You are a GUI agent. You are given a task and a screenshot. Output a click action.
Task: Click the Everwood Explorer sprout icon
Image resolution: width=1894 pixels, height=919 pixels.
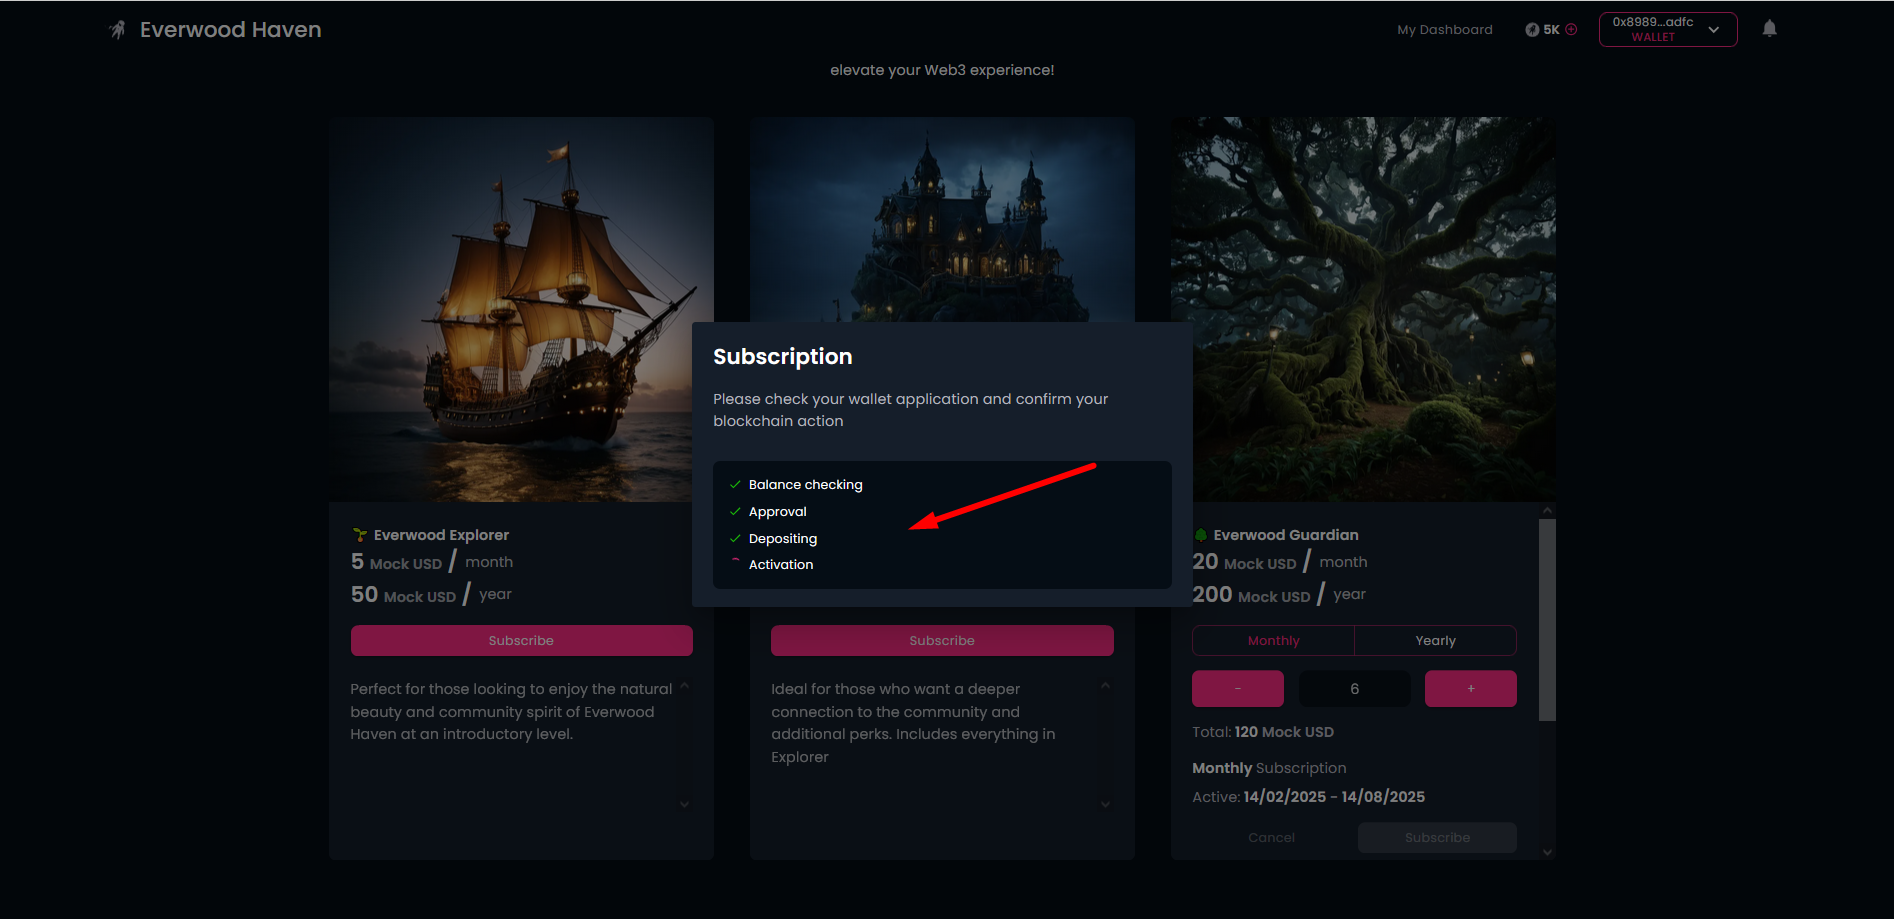(360, 535)
